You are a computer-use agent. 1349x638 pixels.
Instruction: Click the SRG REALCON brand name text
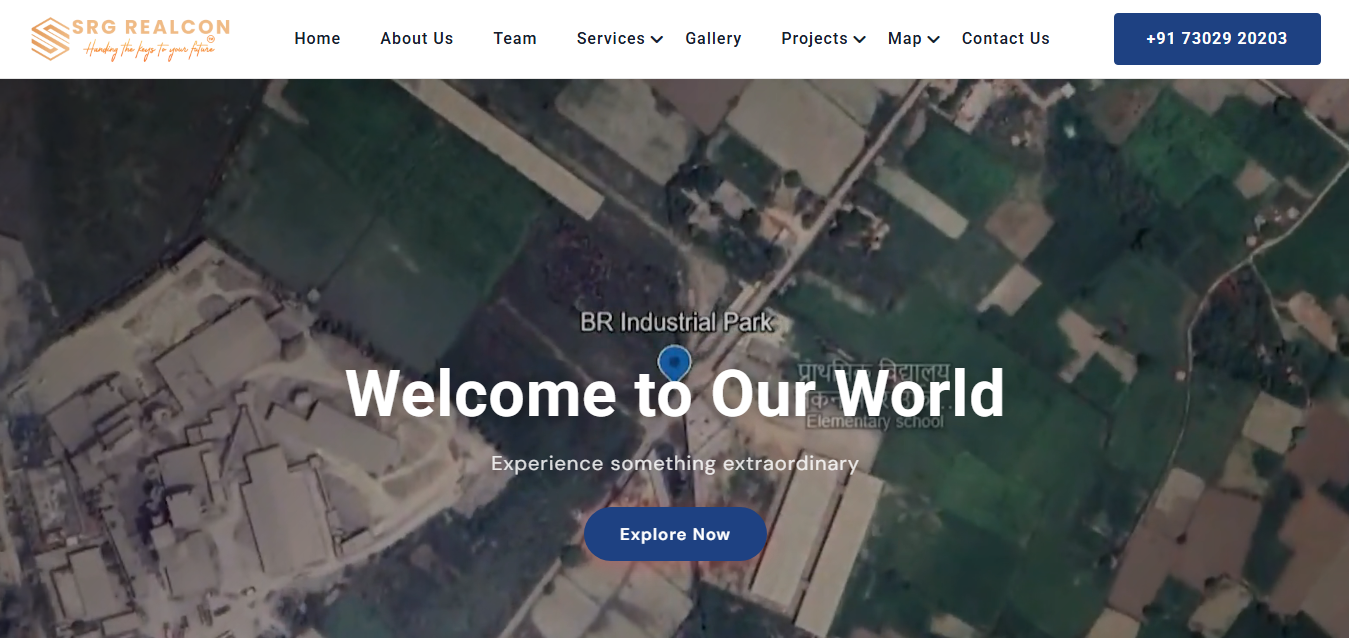click(151, 27)
